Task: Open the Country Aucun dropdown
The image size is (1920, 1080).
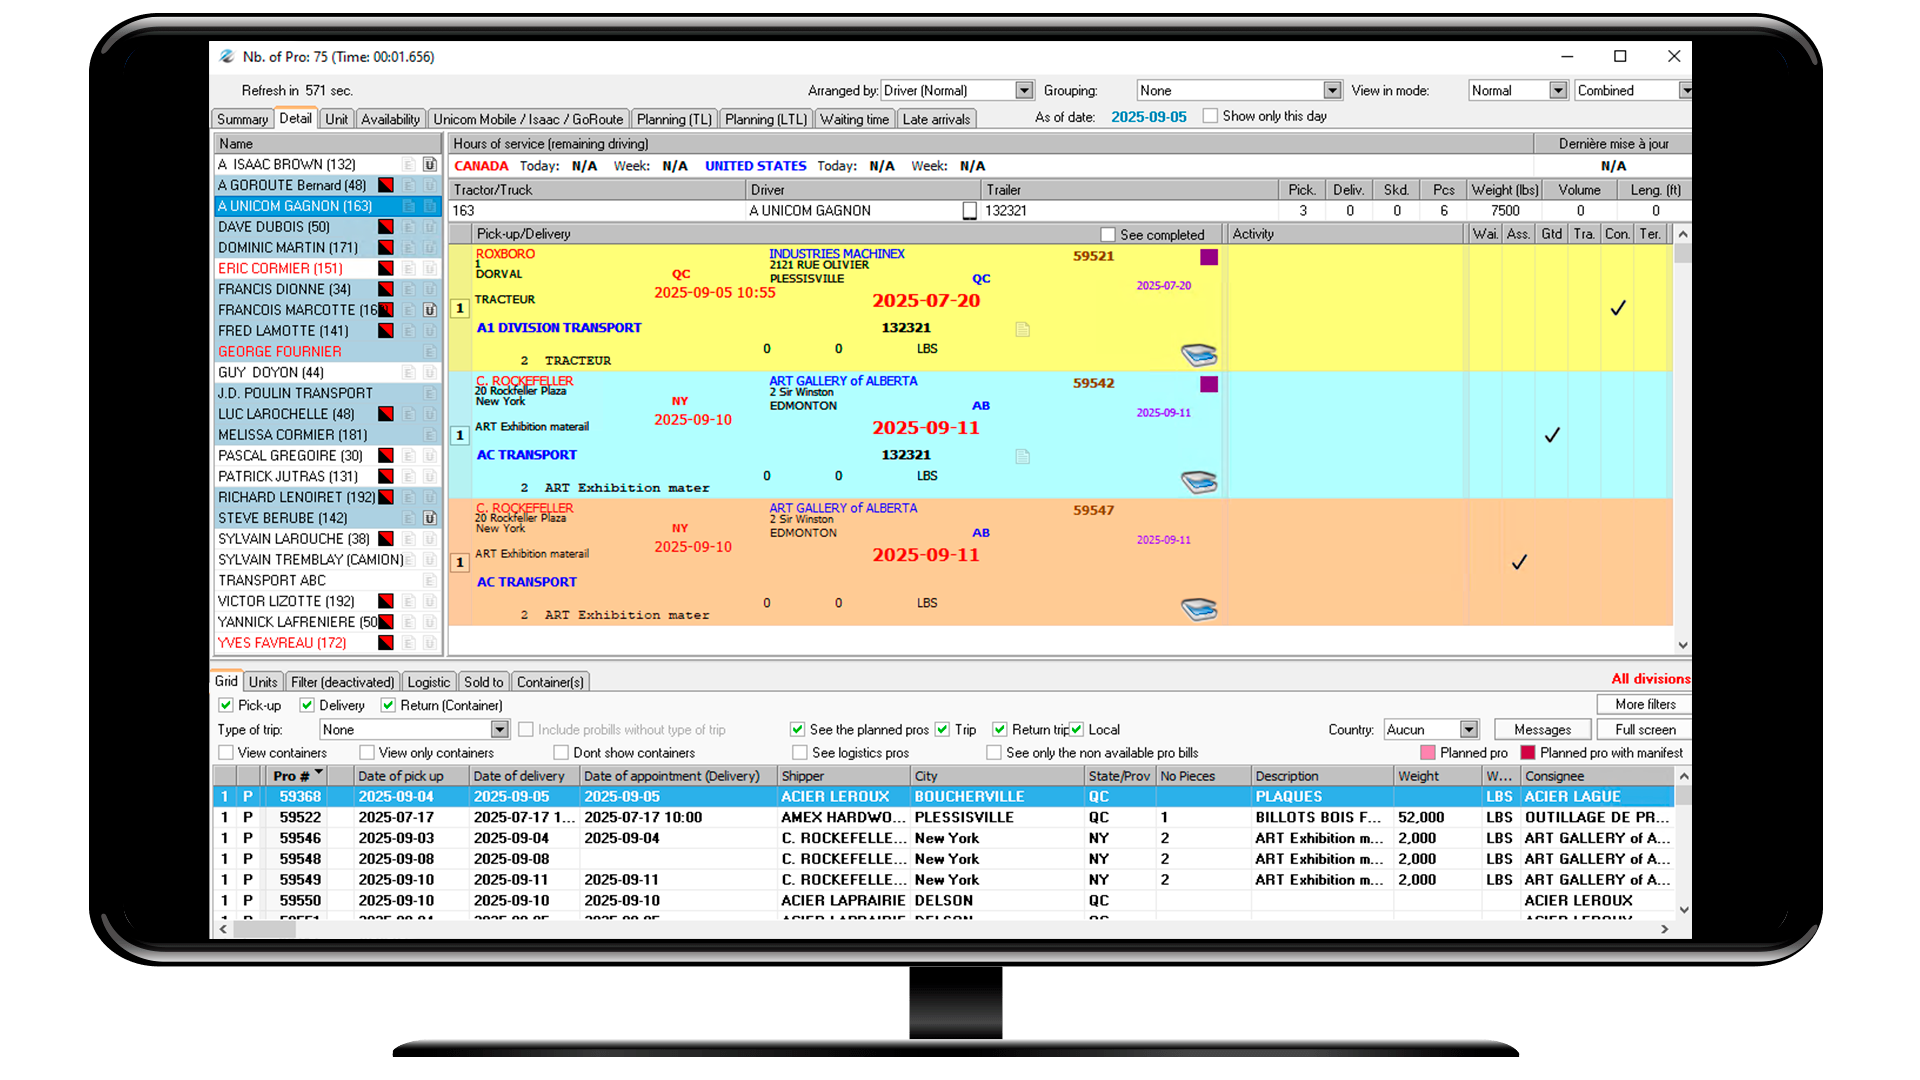Action: (x=1468, y=730)
